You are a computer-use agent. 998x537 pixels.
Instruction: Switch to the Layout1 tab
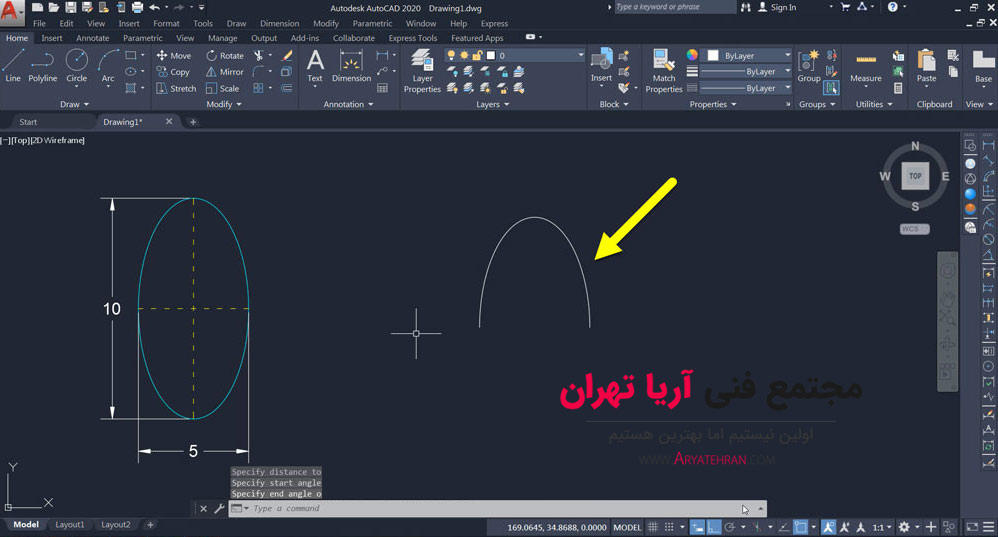coord(69,525)
